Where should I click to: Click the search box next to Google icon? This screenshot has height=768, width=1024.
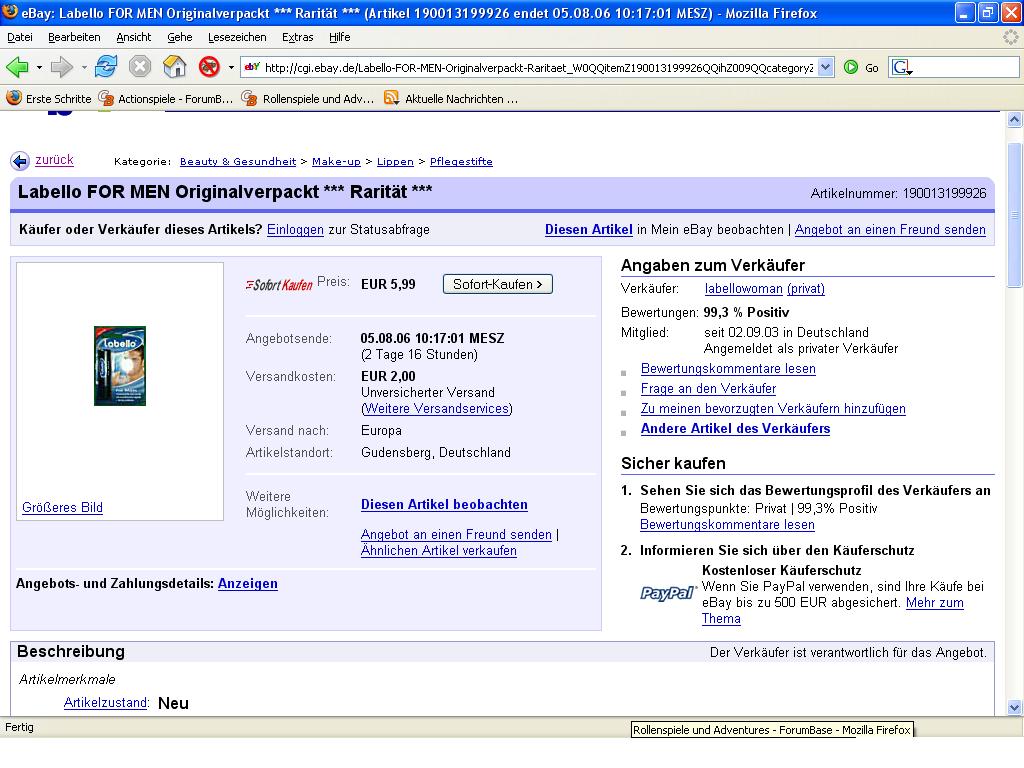(965, 67)
